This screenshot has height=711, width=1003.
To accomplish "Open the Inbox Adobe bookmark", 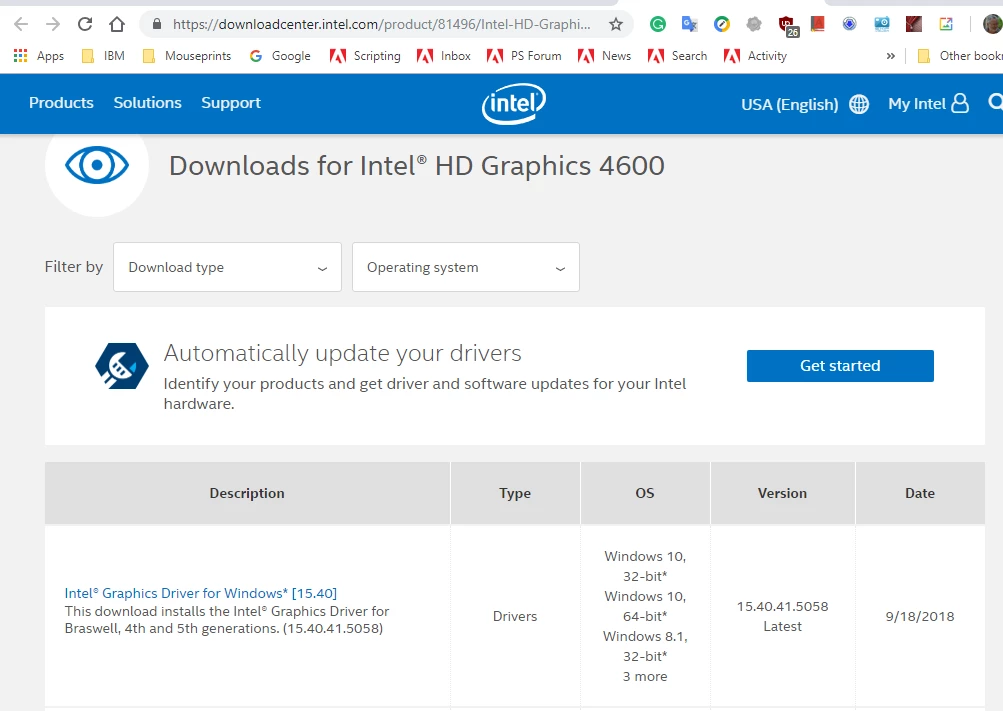I will tap(443, 56).
